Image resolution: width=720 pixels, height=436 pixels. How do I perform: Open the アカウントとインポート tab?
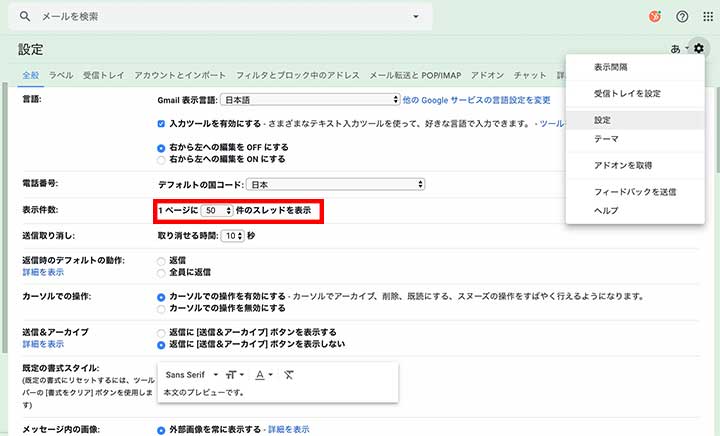pyautogui.click(x=180, y=75)
